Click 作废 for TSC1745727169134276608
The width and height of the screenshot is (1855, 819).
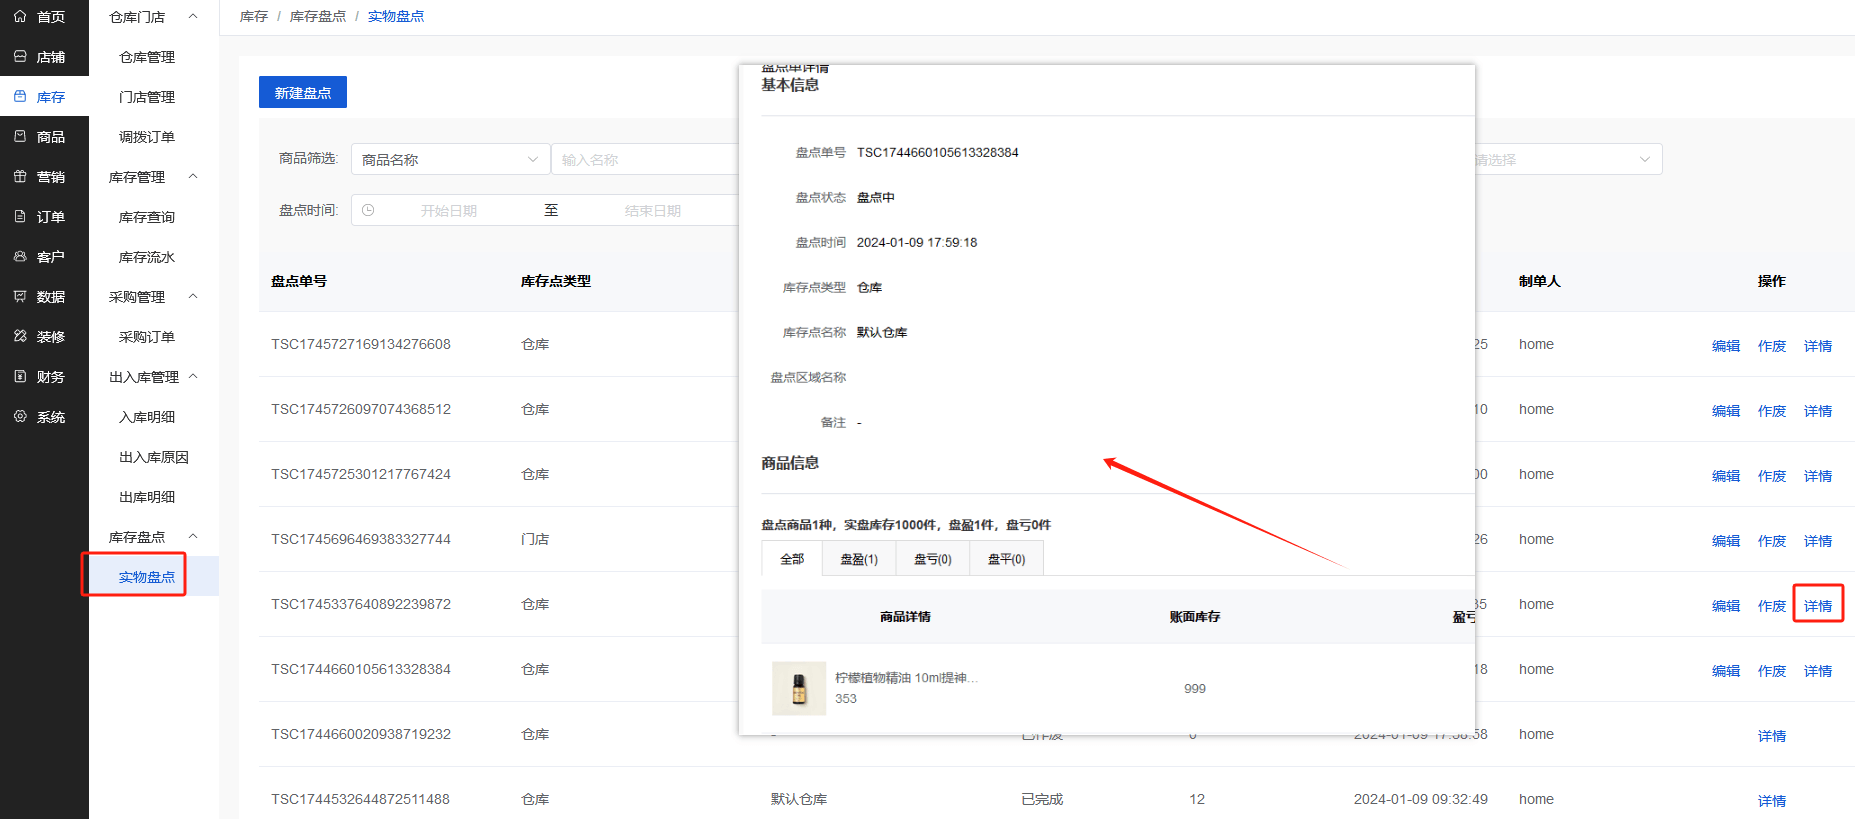1772,346
